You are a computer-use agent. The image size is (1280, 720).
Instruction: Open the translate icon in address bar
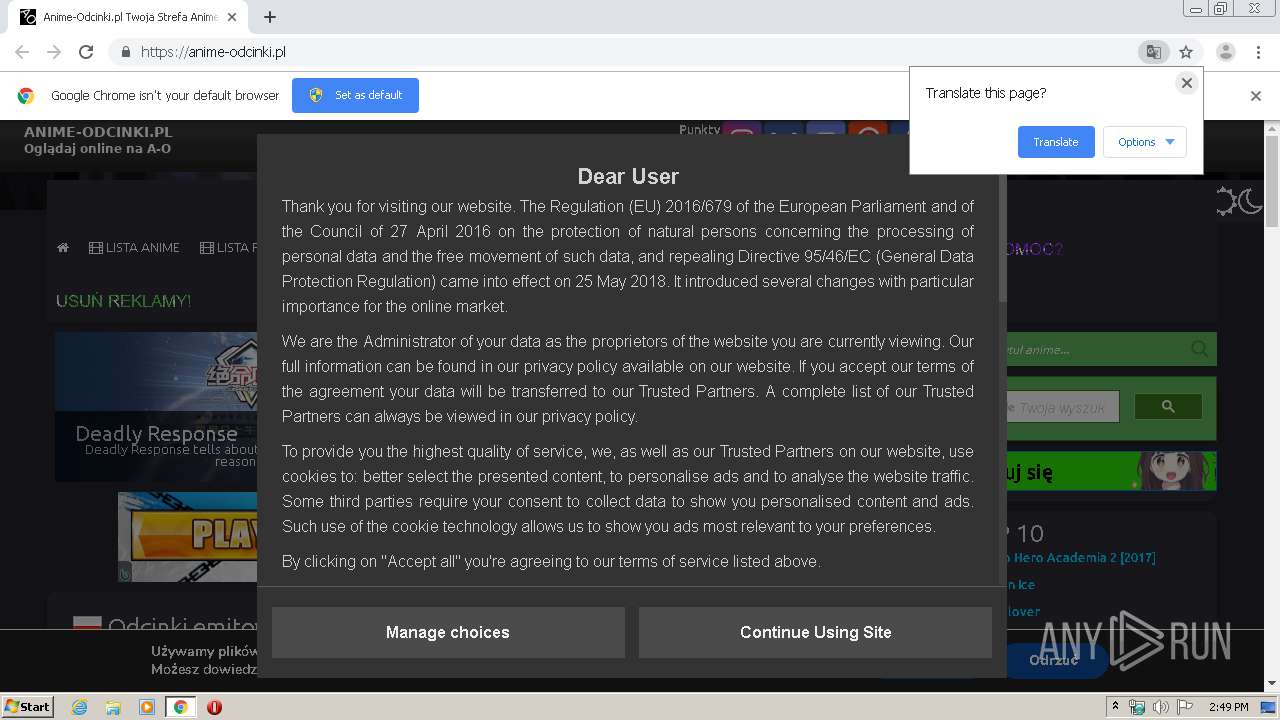pos(1153,52)
